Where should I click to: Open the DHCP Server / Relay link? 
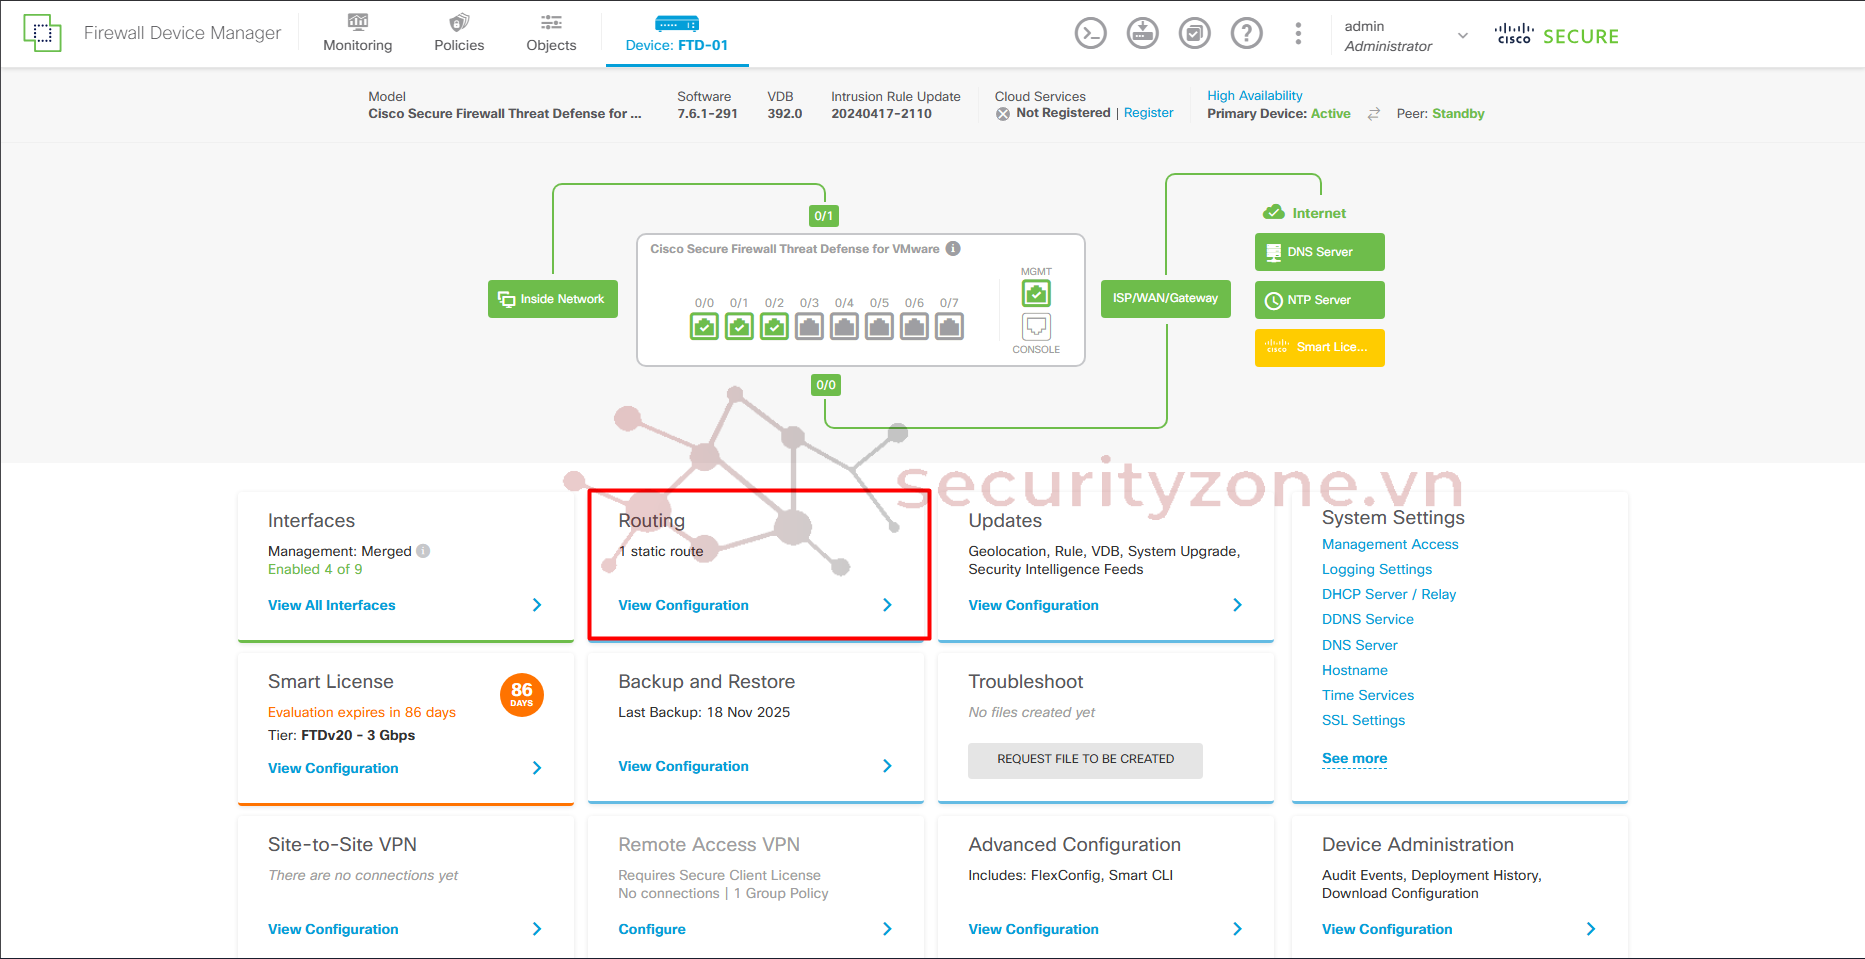pyautogui.click(x=1388, y=594)
